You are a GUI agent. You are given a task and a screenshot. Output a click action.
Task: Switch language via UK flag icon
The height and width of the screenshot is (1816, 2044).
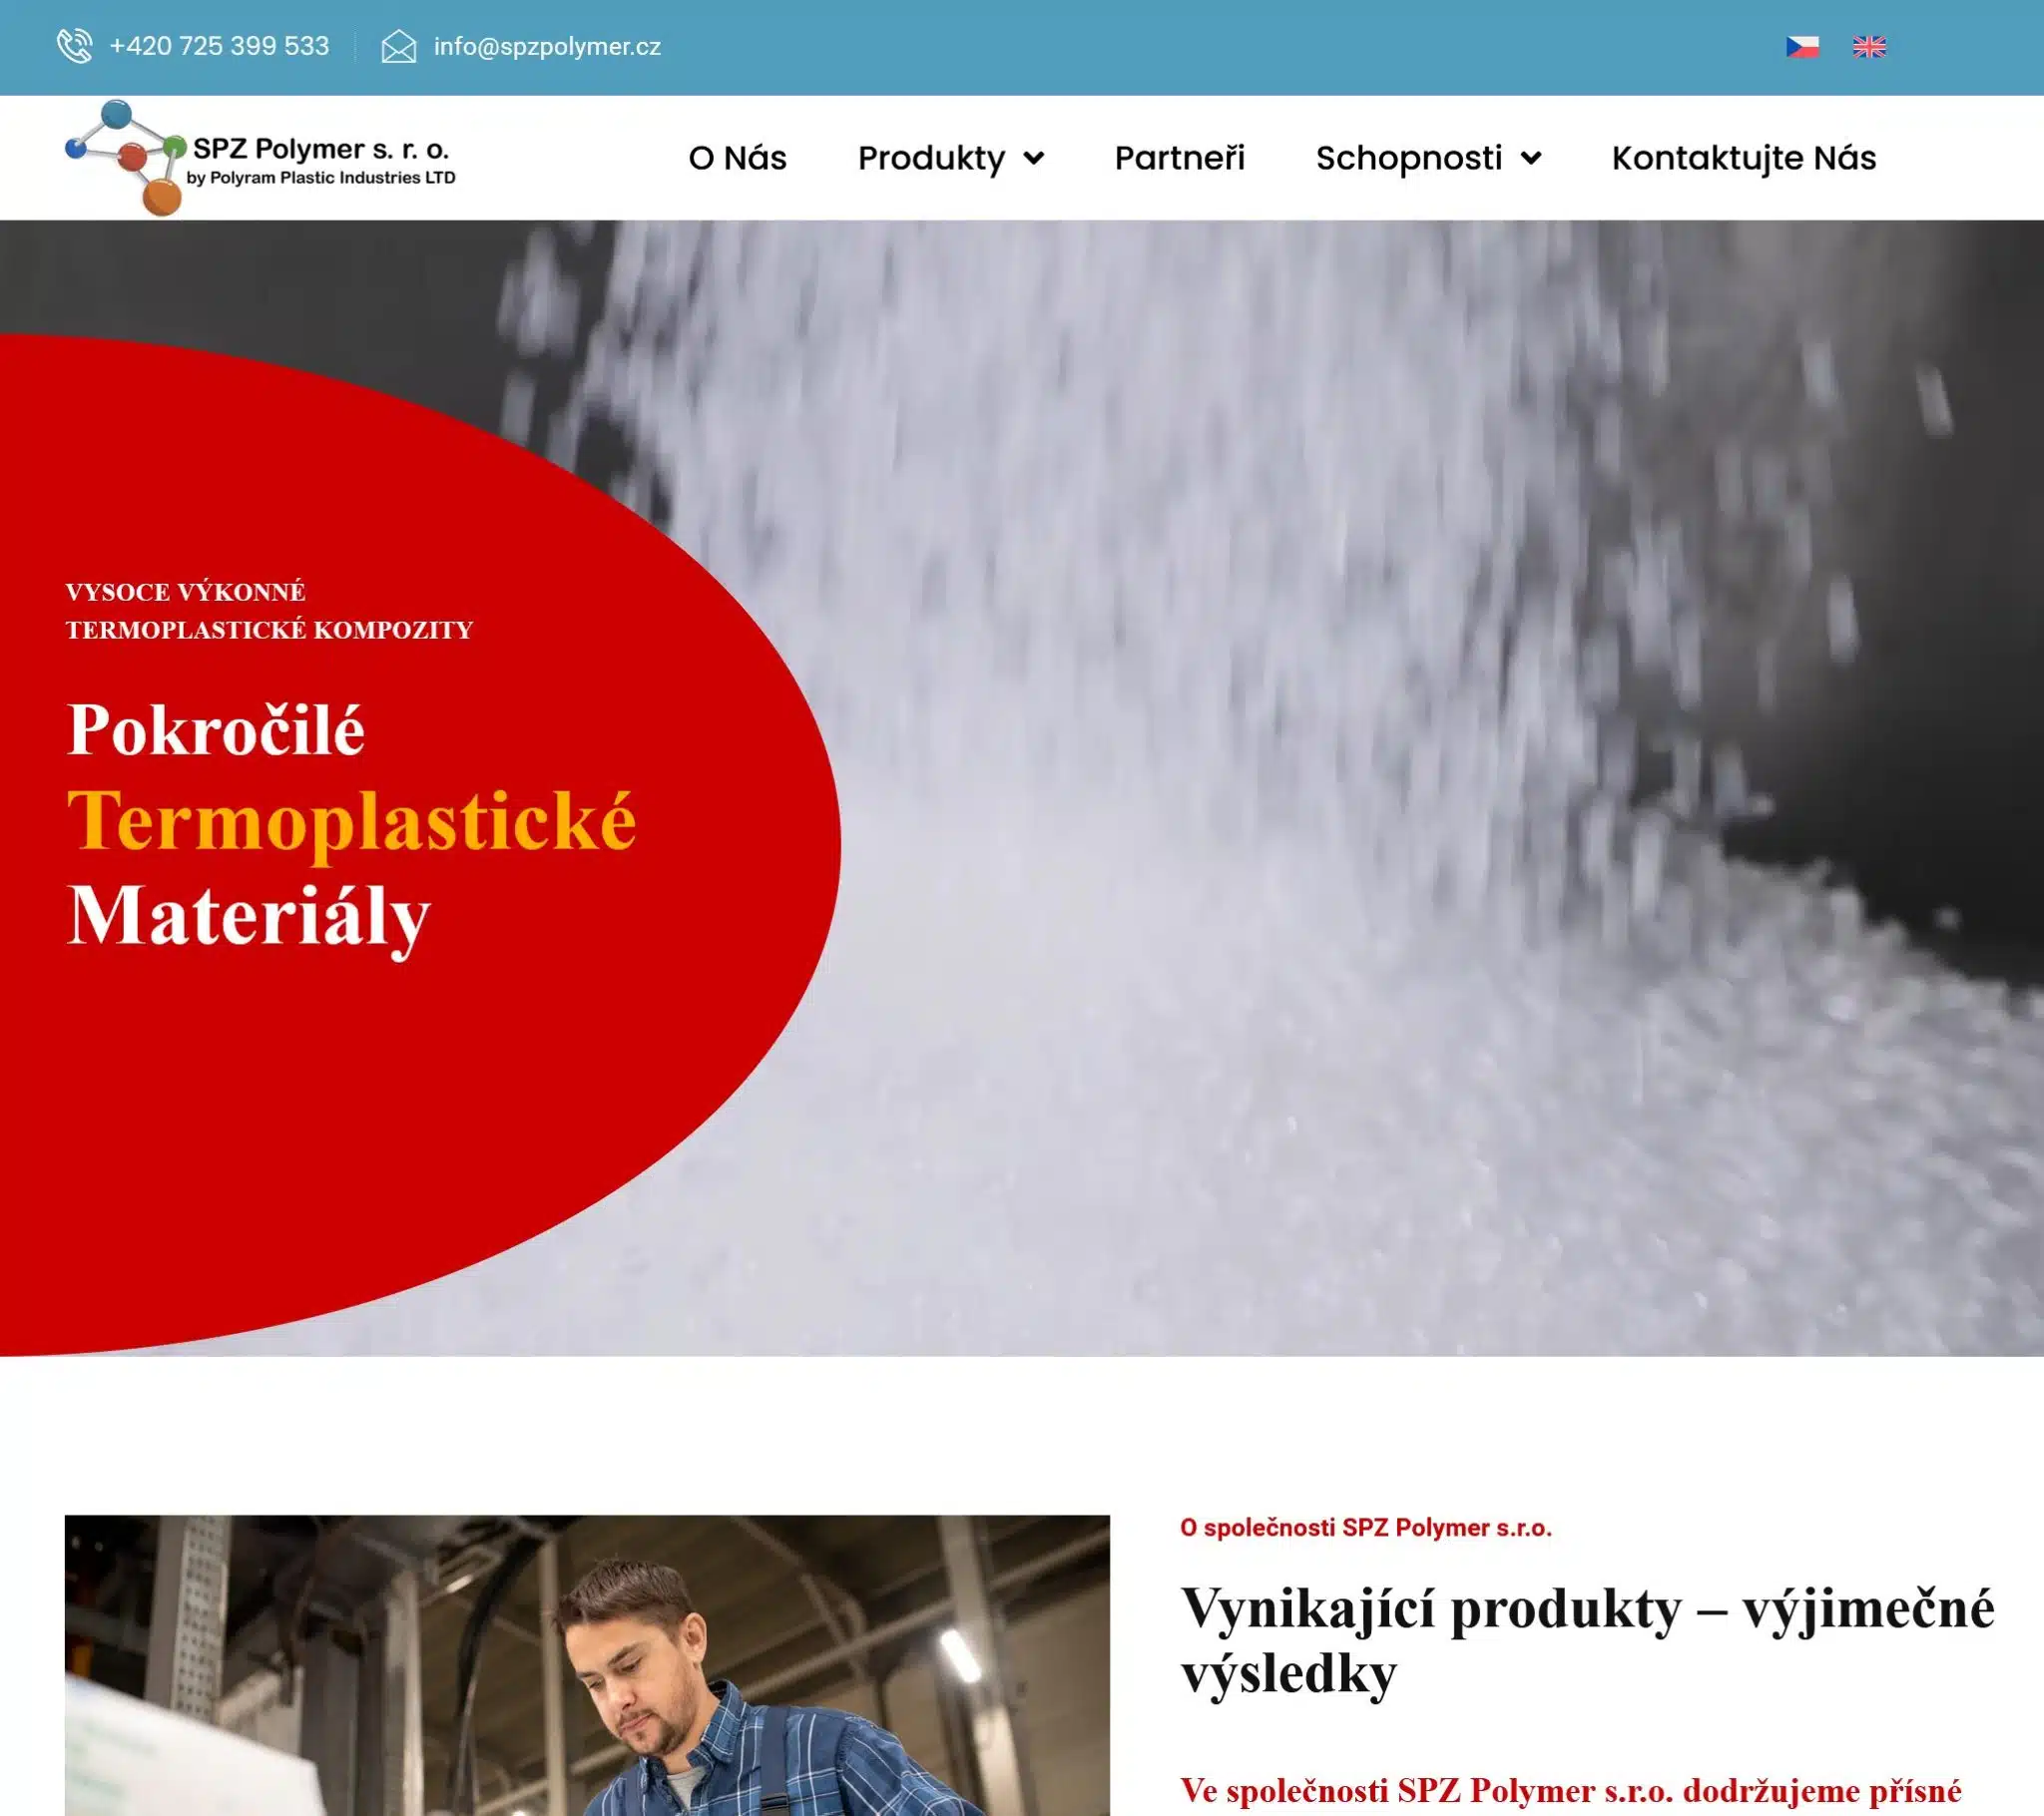coord(1868,47)
